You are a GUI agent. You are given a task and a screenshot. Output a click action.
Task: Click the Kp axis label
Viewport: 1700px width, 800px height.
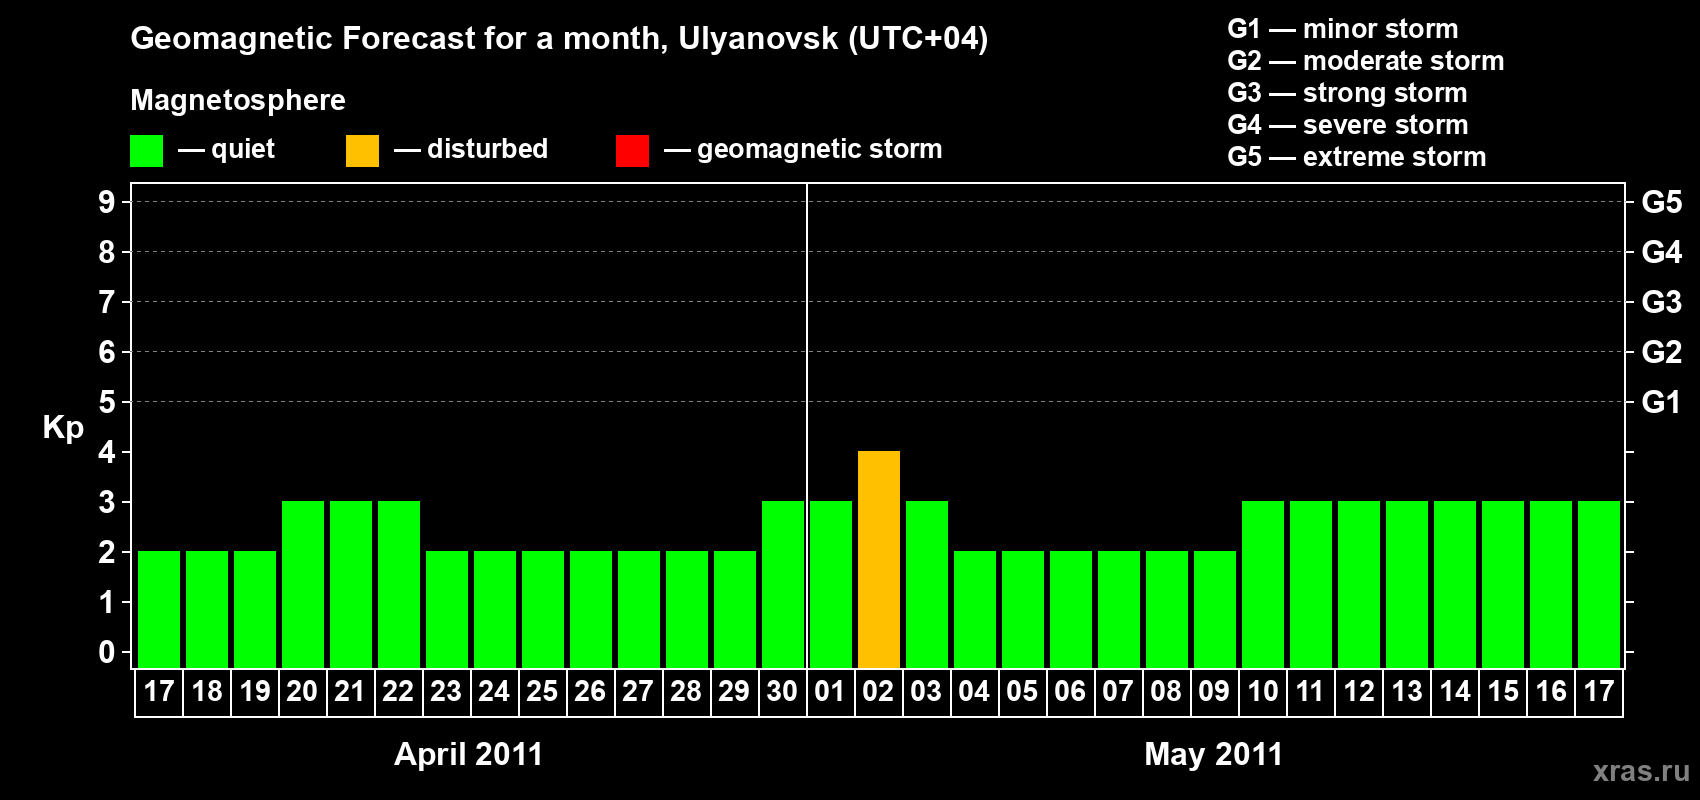(63, 427)
